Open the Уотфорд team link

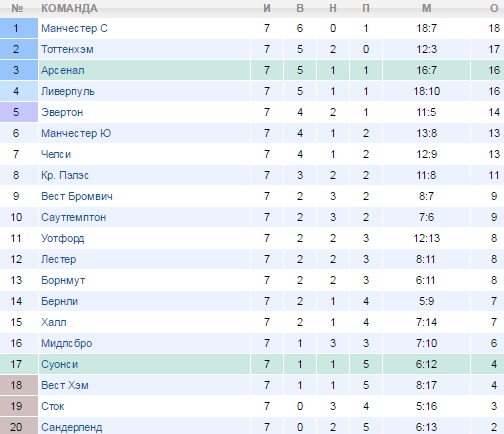tap(63, 238)
